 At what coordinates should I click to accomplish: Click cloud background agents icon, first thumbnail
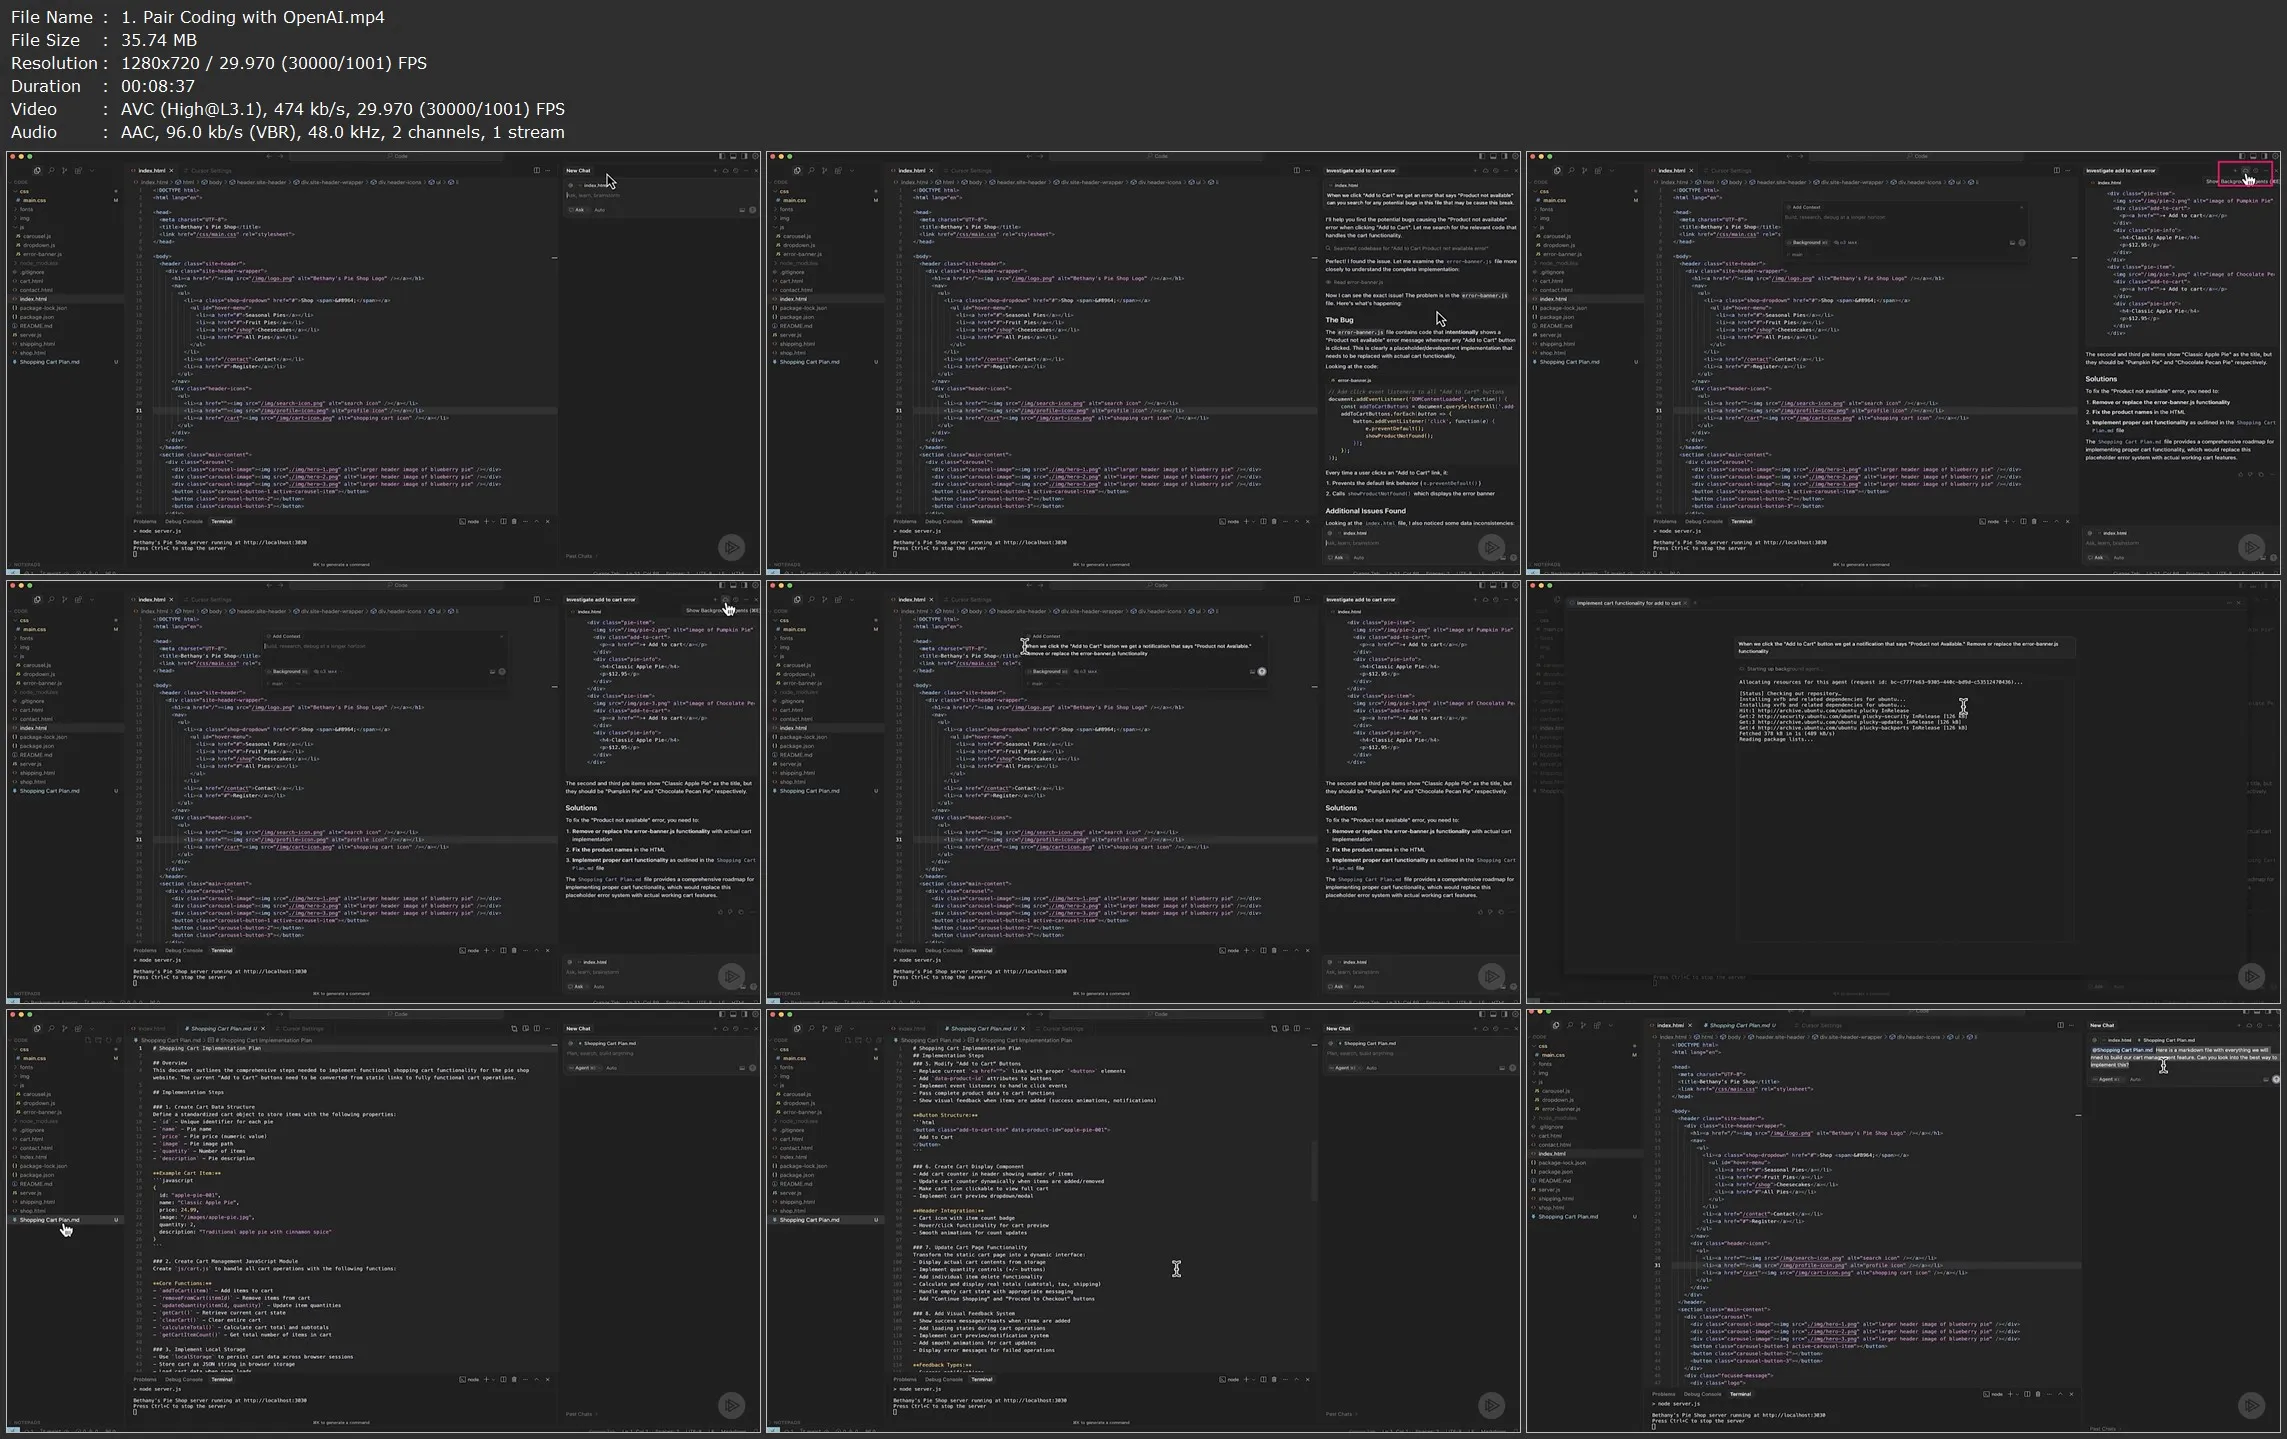click(x=726, y=171)
